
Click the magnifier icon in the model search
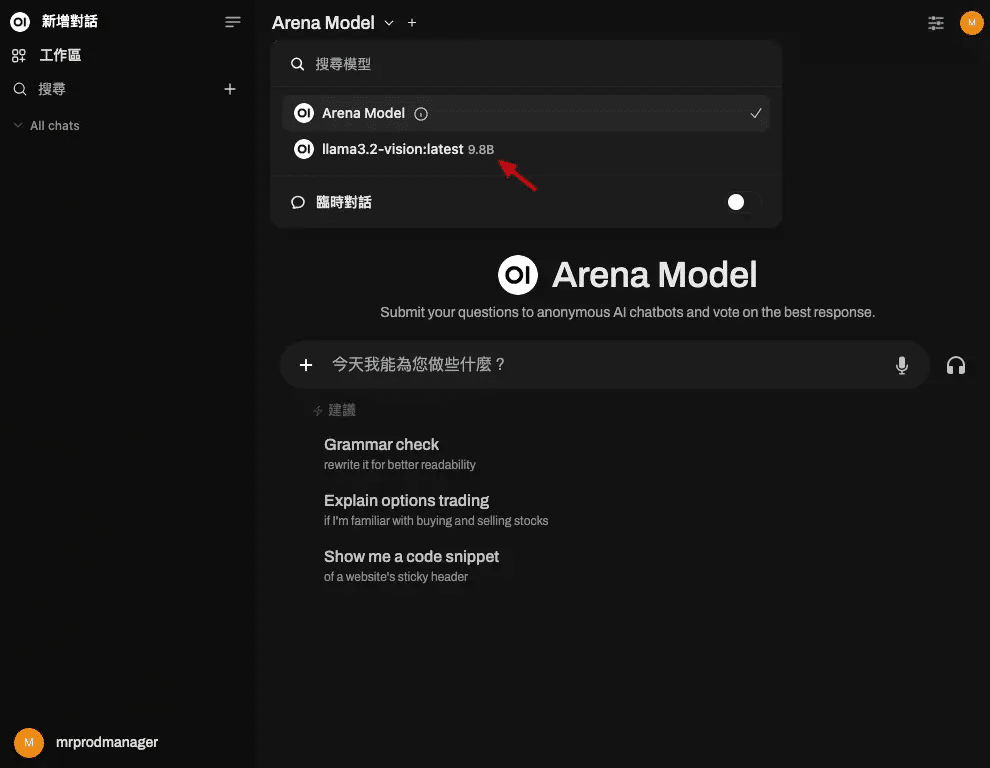pyautogui.click(x=297, y=64)
